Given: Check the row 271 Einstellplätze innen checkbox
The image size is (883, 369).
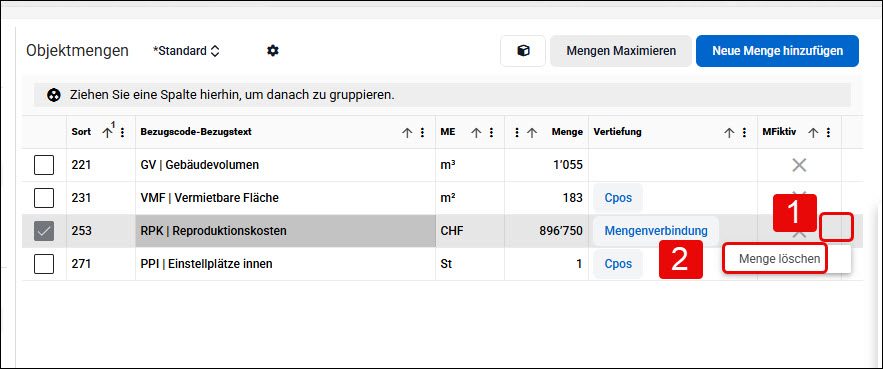Looking at the screenshot, I should point(44,264).
